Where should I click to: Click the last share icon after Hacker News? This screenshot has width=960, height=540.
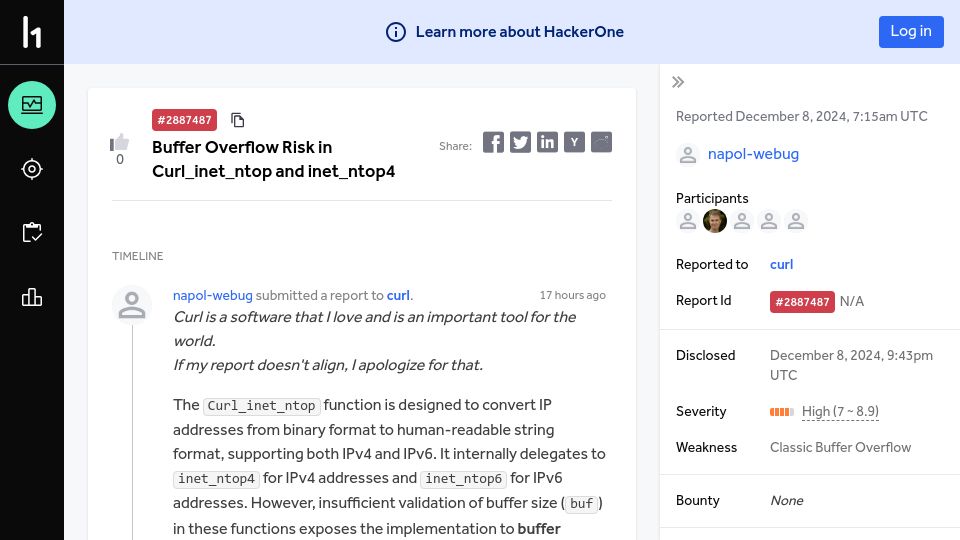(x=601, y=142)
